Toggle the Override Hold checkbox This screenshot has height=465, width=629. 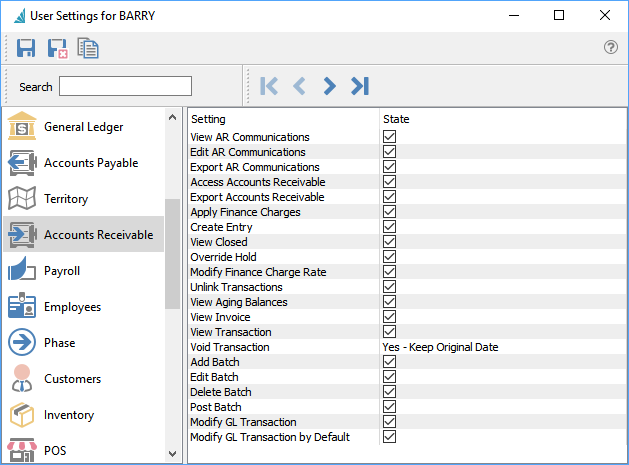(x=390, y=257)
